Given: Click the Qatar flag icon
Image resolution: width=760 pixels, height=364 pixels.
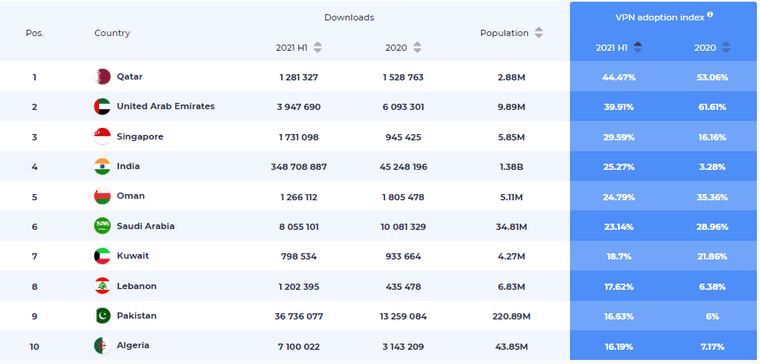Looking at the screenshot, I should tap(102, 77).
